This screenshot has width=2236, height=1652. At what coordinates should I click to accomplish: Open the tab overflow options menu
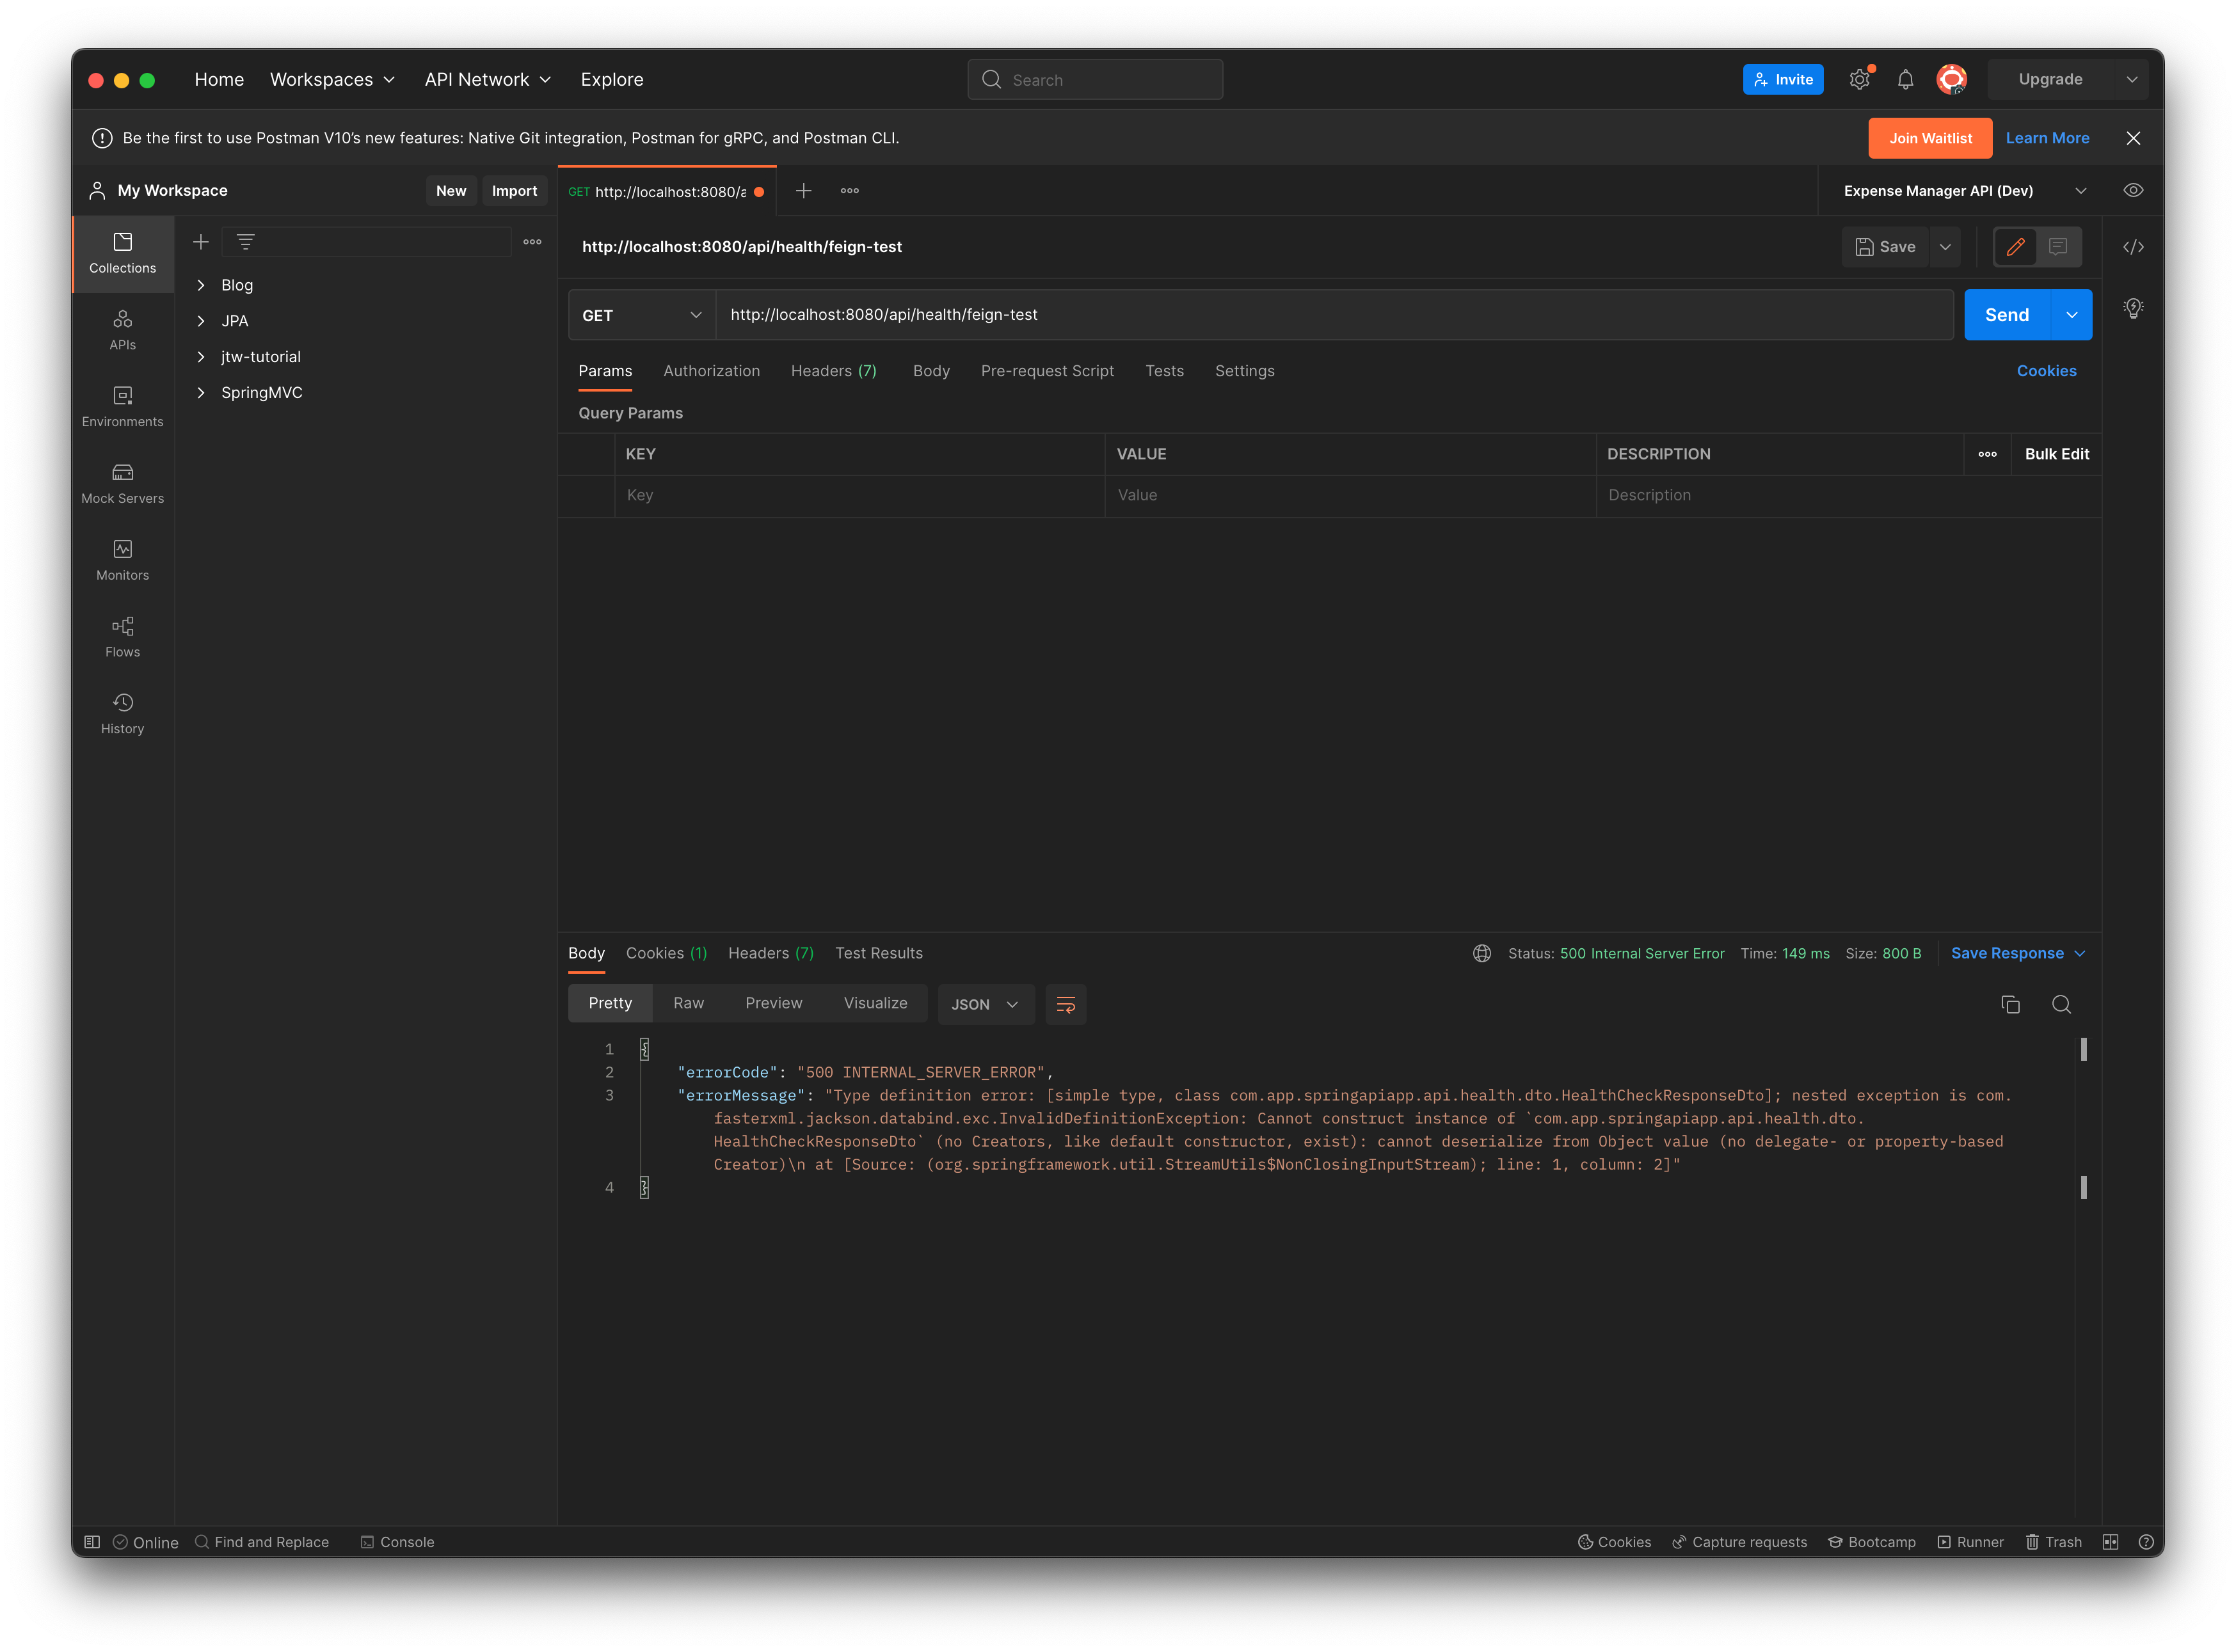pyautogui.click(x=850, y=191)
